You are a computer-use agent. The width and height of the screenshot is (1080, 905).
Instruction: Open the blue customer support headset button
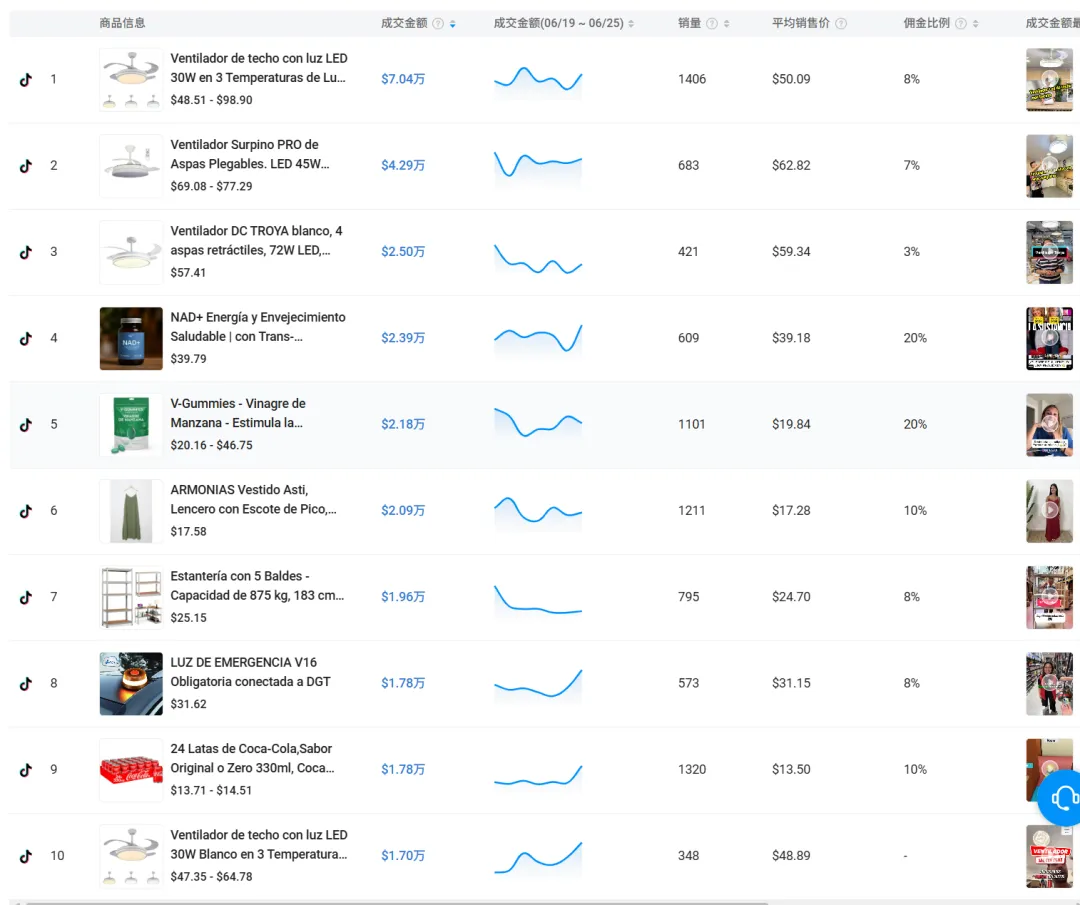(x=1062, y=797)
